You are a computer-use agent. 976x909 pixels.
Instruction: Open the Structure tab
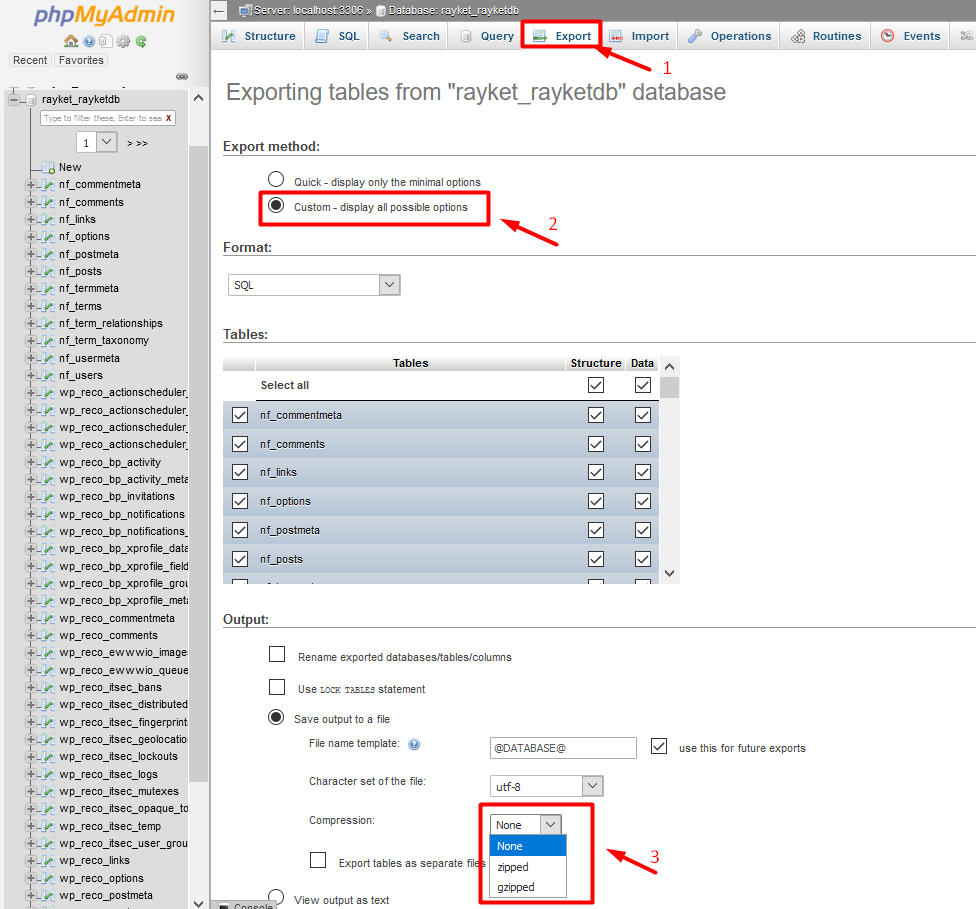(x=259, y=36)
